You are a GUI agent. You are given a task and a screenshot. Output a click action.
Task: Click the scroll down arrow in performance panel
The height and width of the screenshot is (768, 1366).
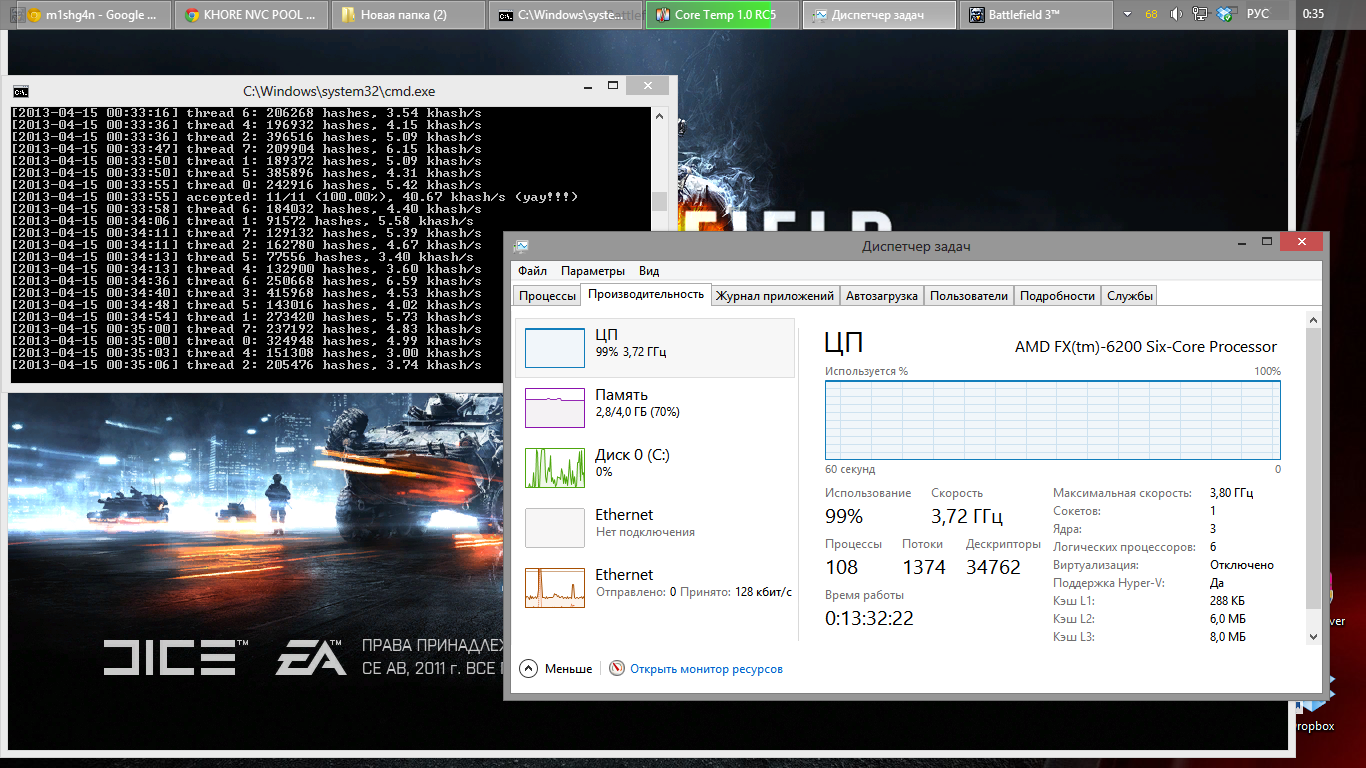(x=1313, y=636)
